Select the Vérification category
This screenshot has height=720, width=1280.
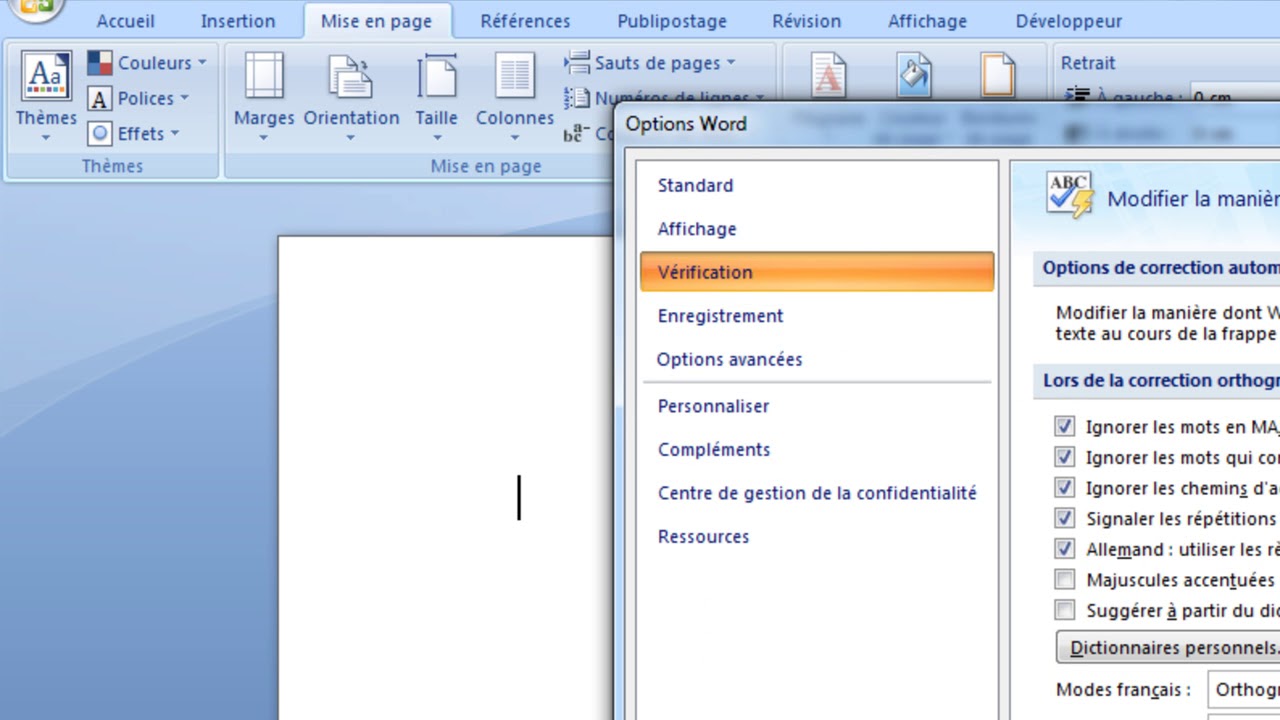tap(817, 272)
